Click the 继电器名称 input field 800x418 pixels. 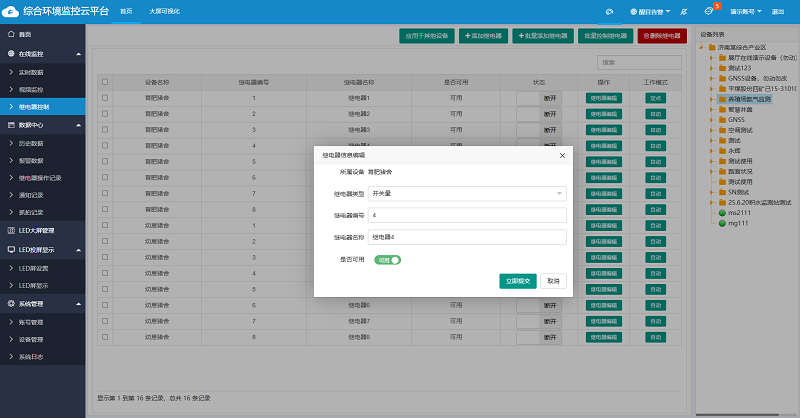(468, 237)
